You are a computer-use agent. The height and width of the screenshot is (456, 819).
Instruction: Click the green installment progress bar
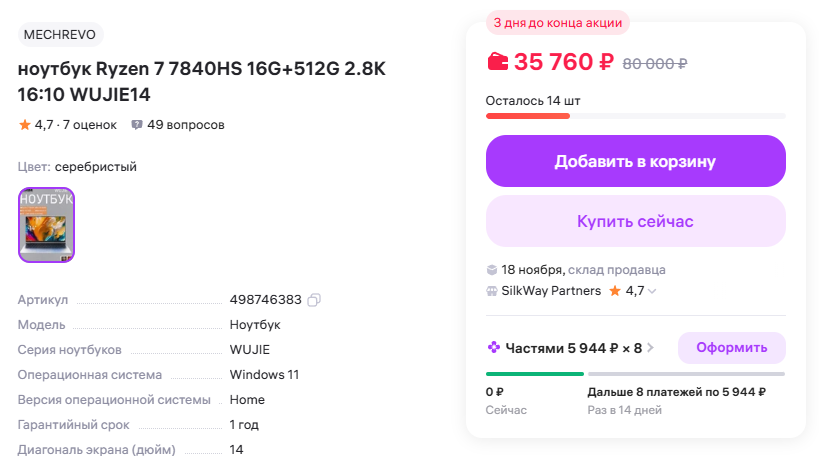(x=534, y=374)
